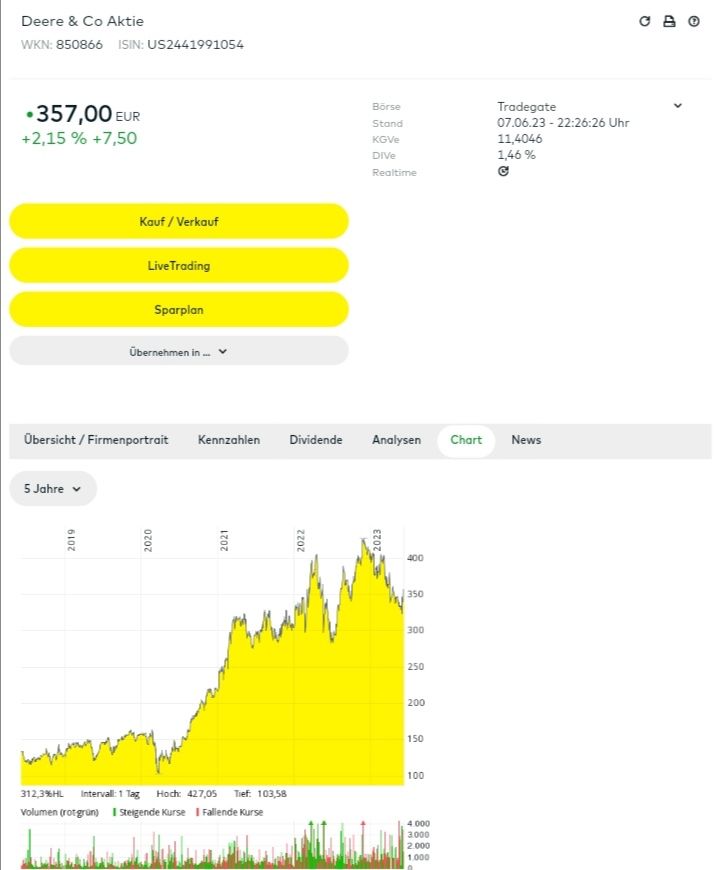
Task: Open the help question mark icon
Action: pyautogui.click(x=694, y=21)
